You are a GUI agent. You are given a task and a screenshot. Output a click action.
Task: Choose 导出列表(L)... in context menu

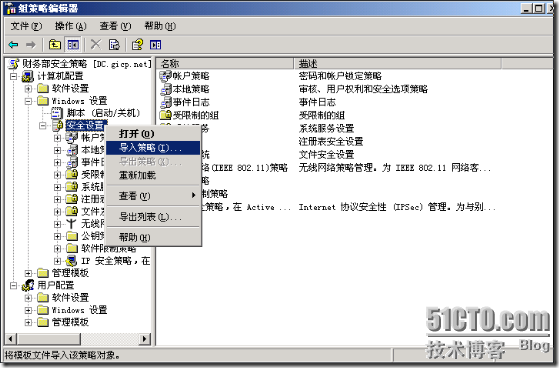pos(153,216)
